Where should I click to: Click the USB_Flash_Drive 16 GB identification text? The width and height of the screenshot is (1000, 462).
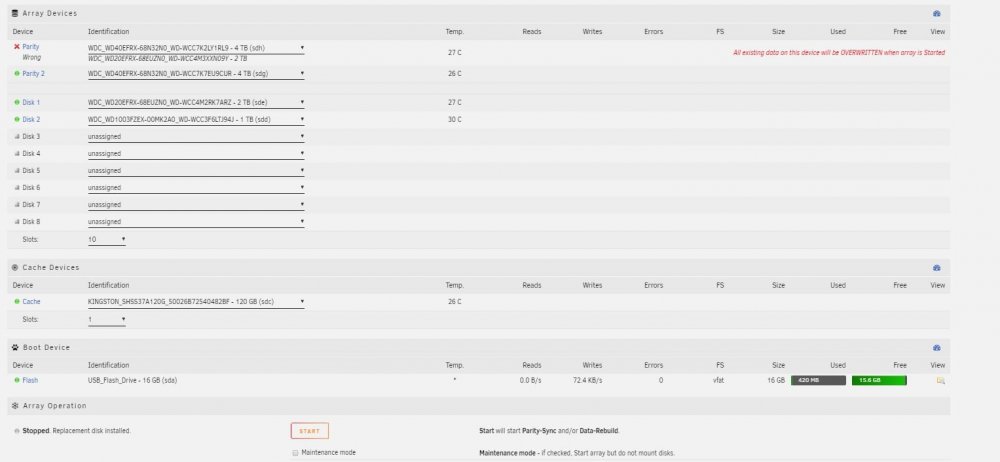click(x=133, y=380)
